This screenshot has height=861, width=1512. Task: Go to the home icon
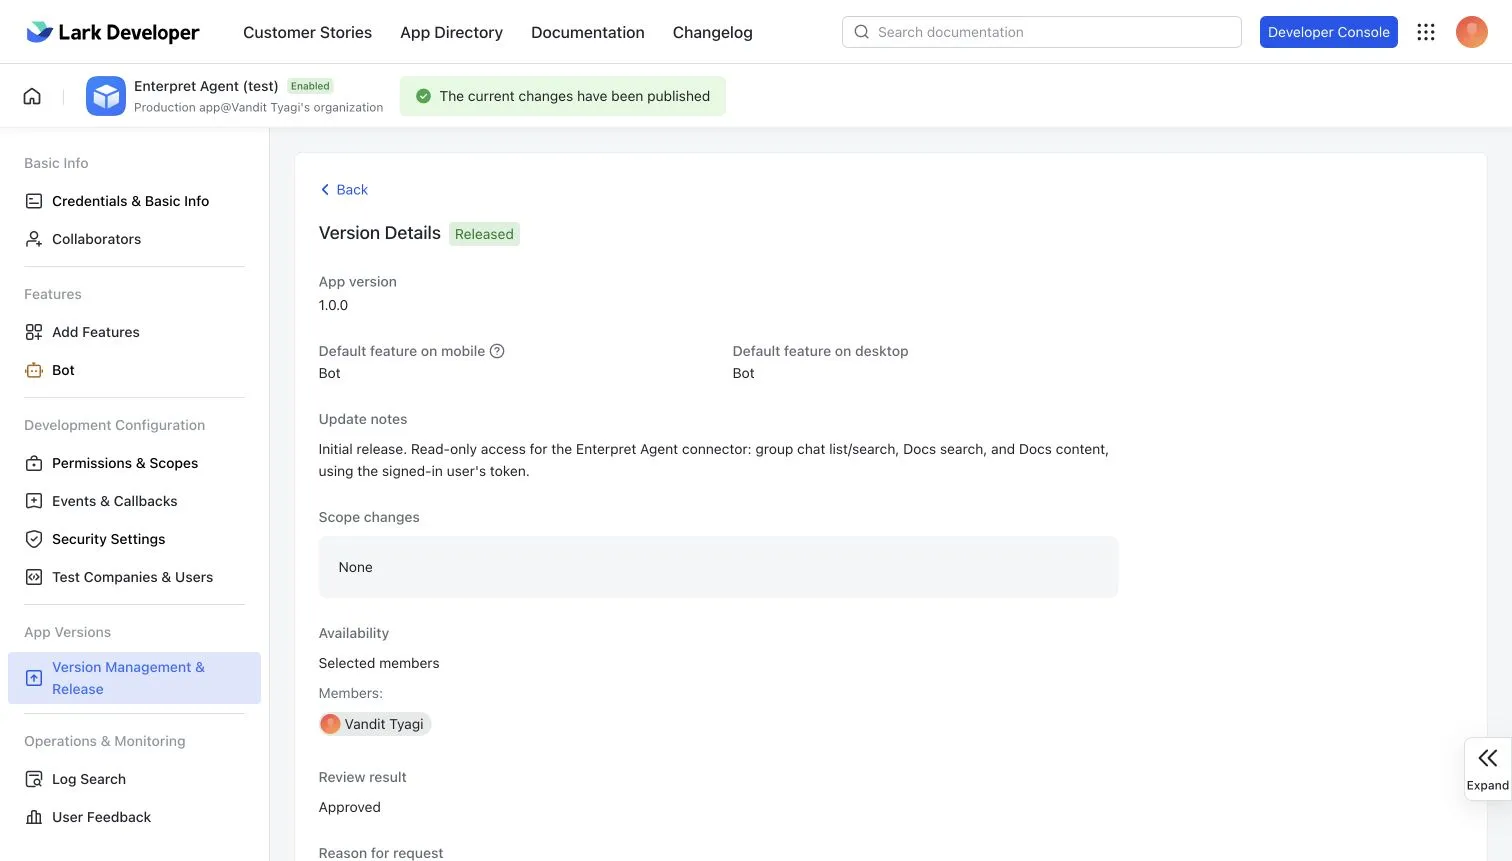[32, 96]
